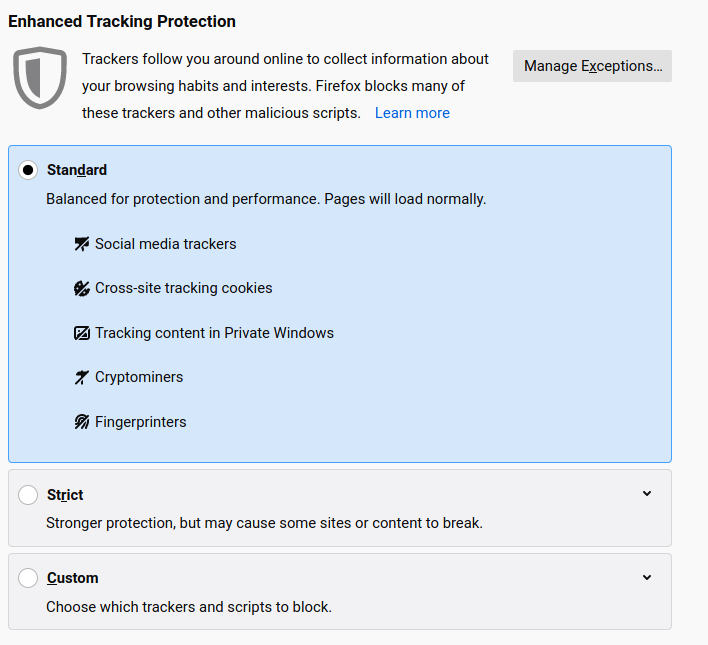708x645 pixels.
Task: Open the Manage Exceptions dialog
Action: click(592, 66)
